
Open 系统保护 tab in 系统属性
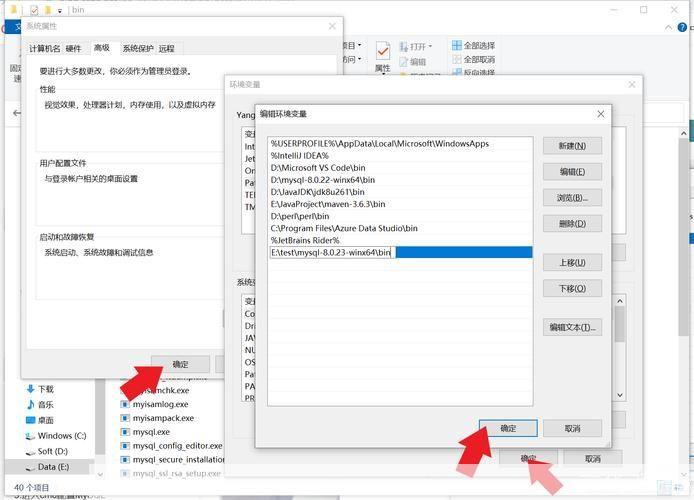(138, 48)
